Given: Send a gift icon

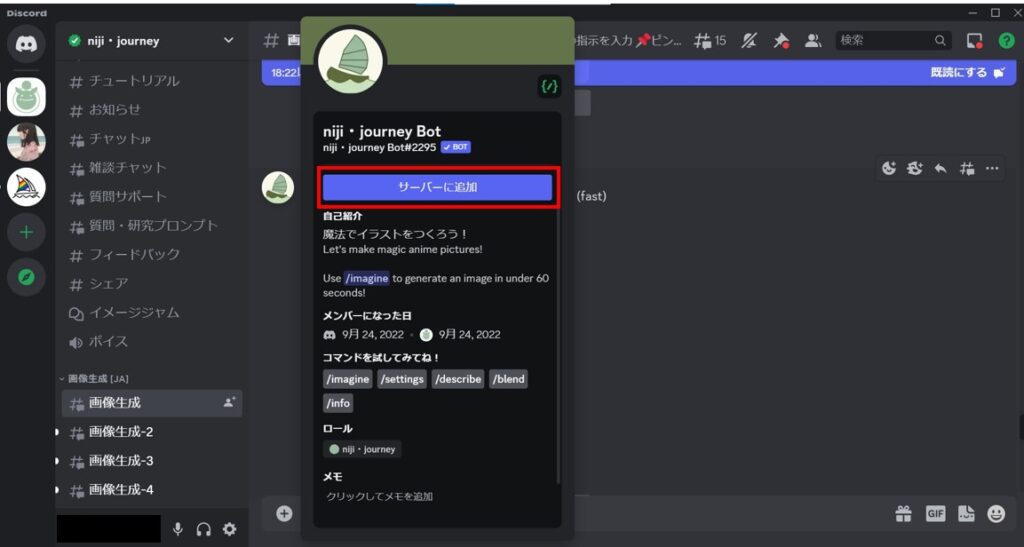Looking at the screenshot, I should pos(903,514).
